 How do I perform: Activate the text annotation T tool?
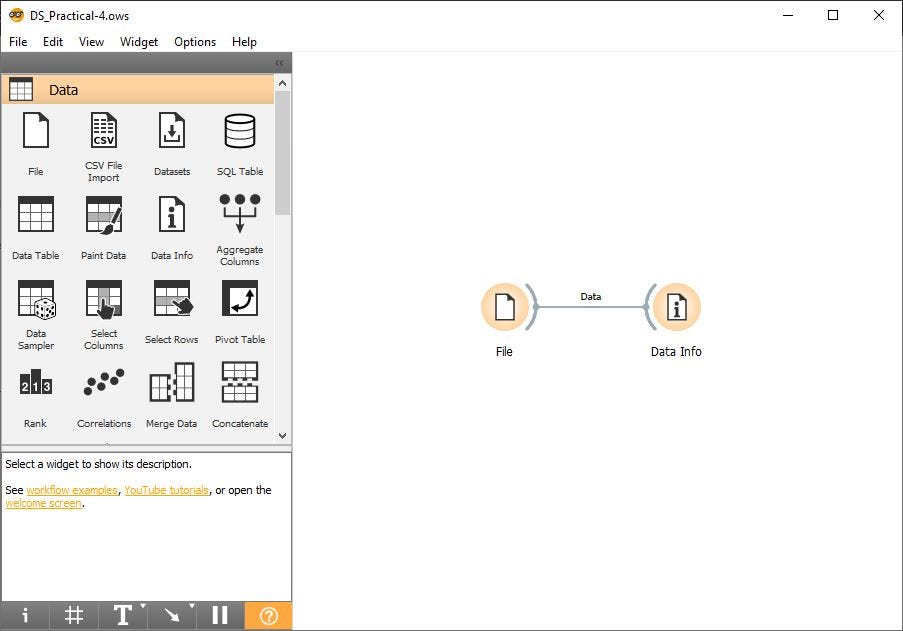122,615
